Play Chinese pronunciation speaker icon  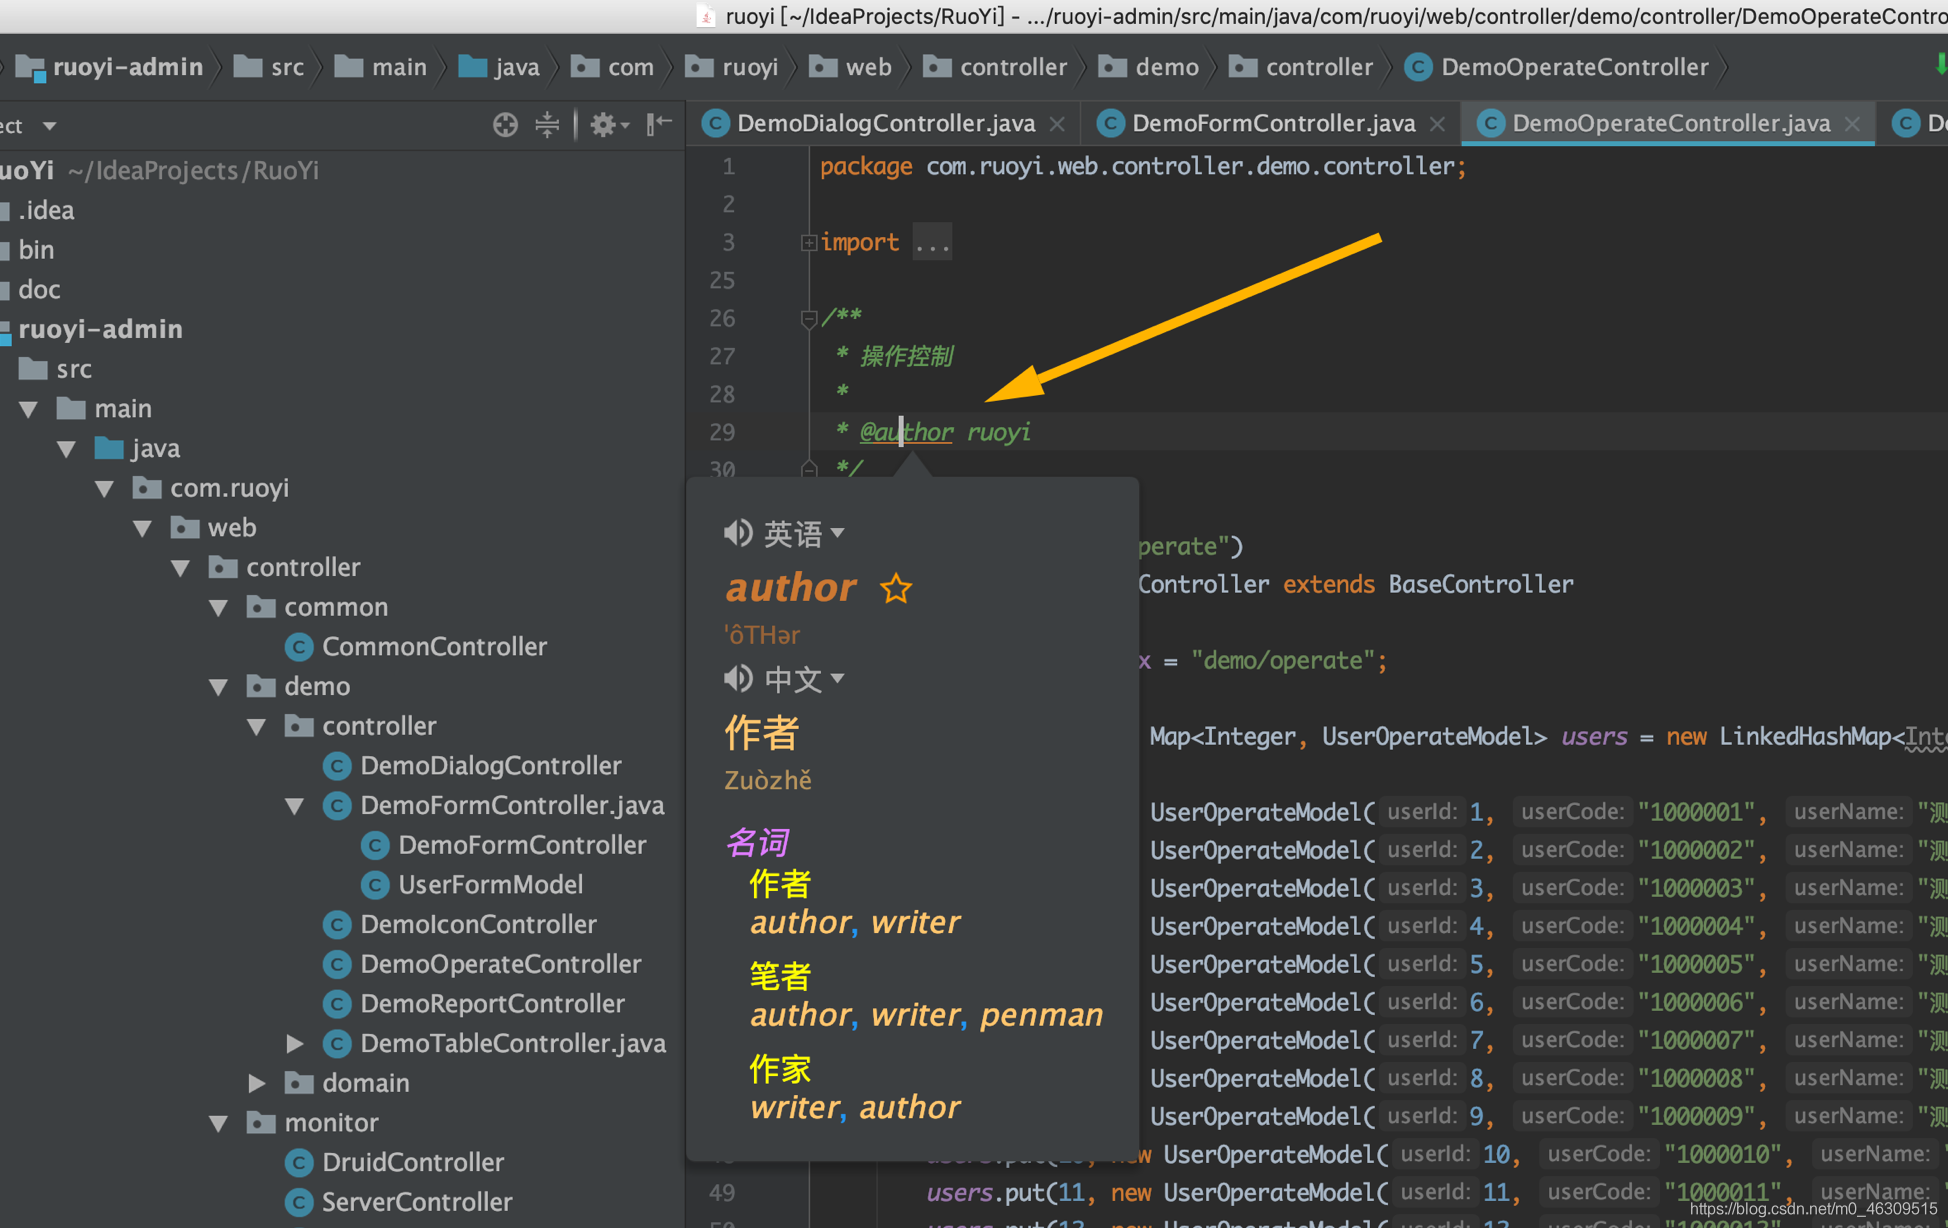pyautogui.click(x=738, y=679)
